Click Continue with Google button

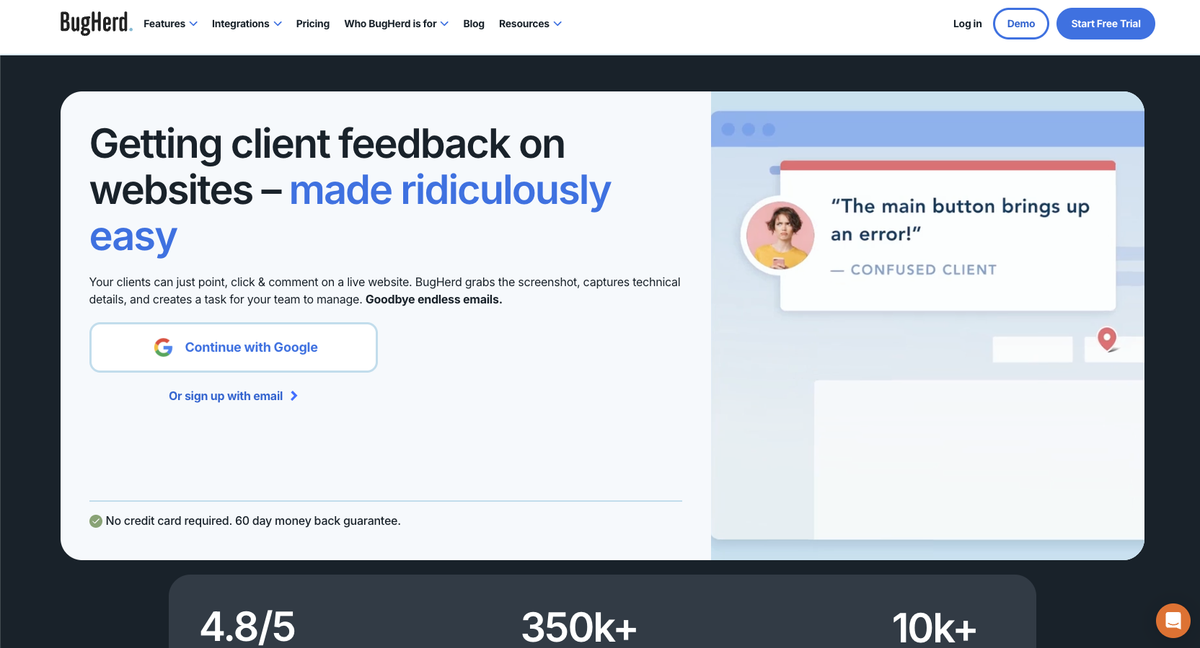[x=233, y=347]
